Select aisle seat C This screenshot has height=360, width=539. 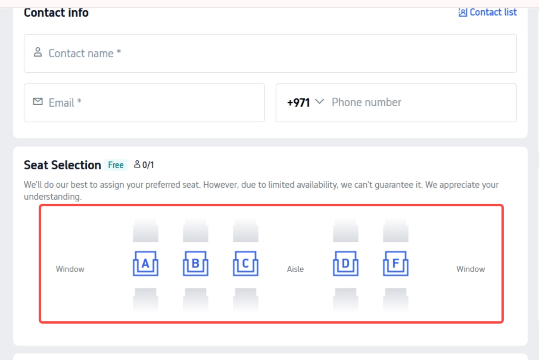(x=245, y=263)
